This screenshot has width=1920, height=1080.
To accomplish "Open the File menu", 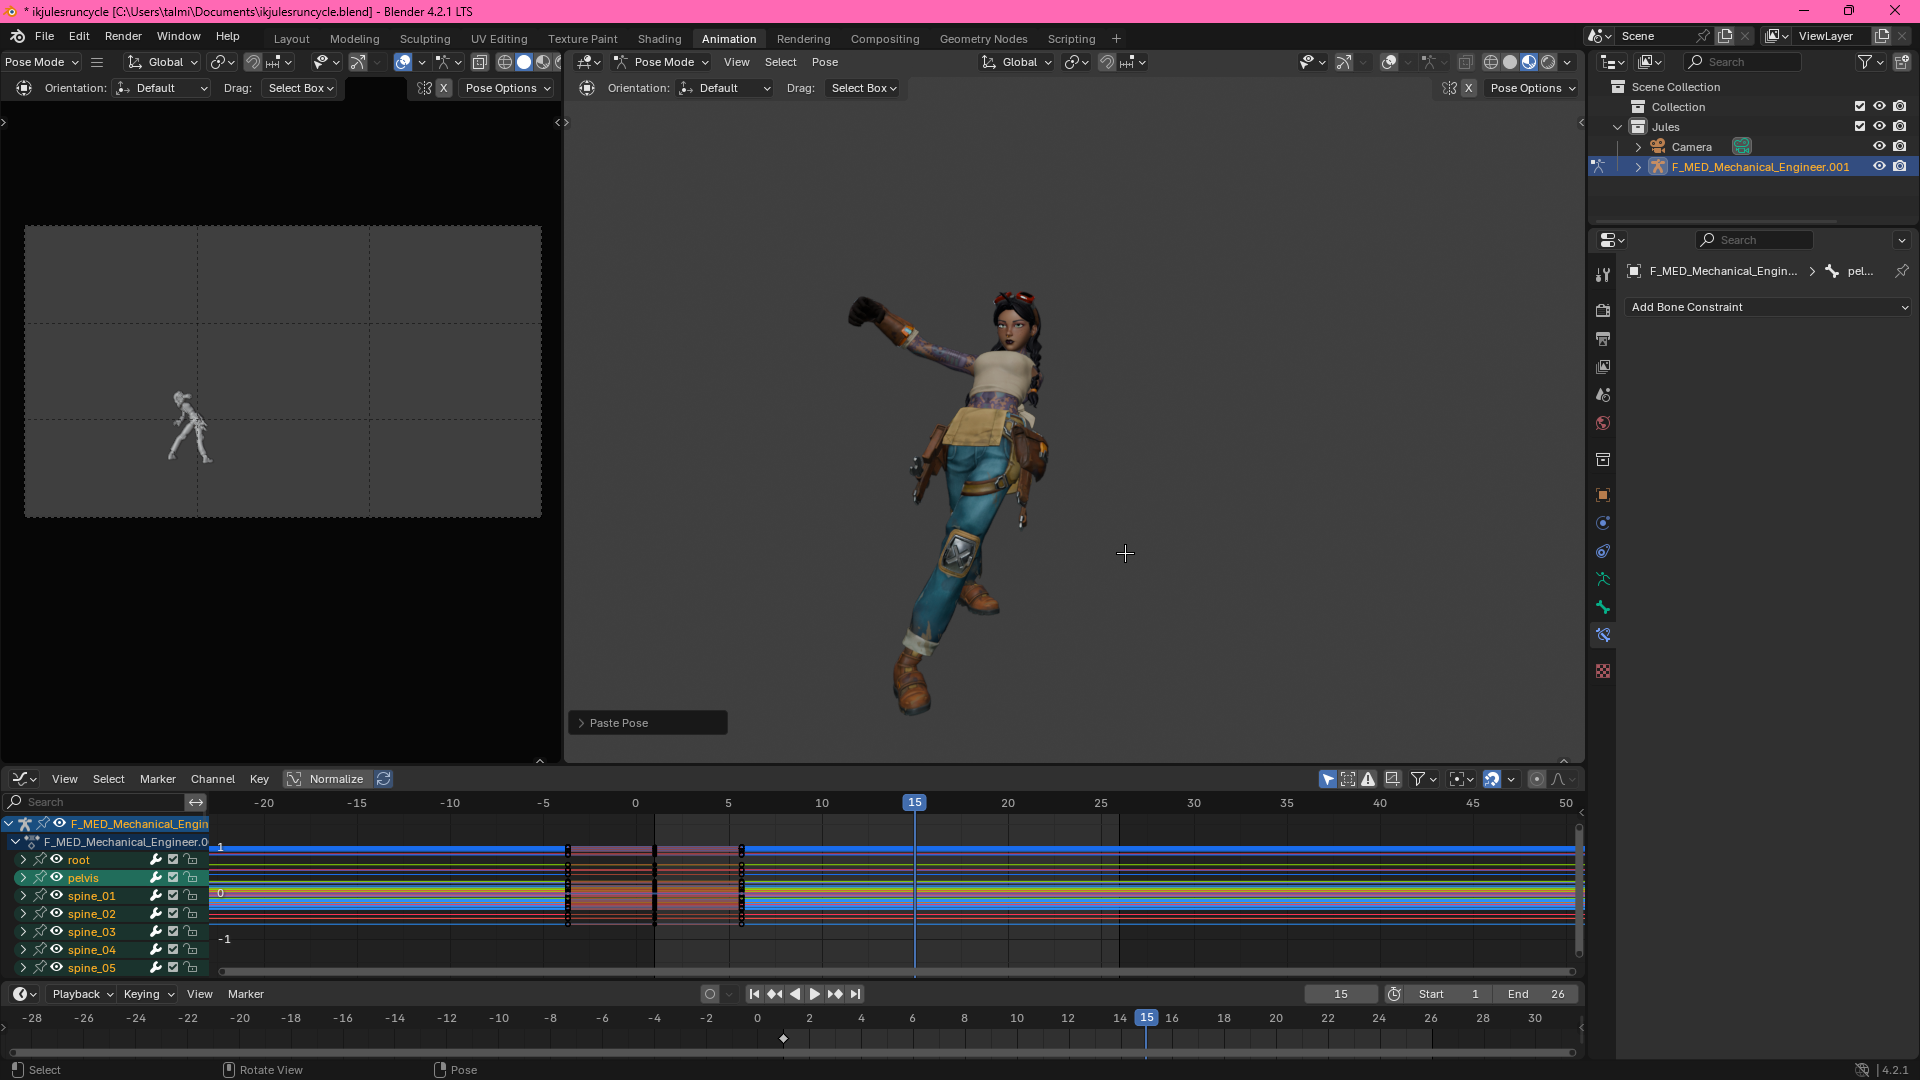I will [44, 36].
